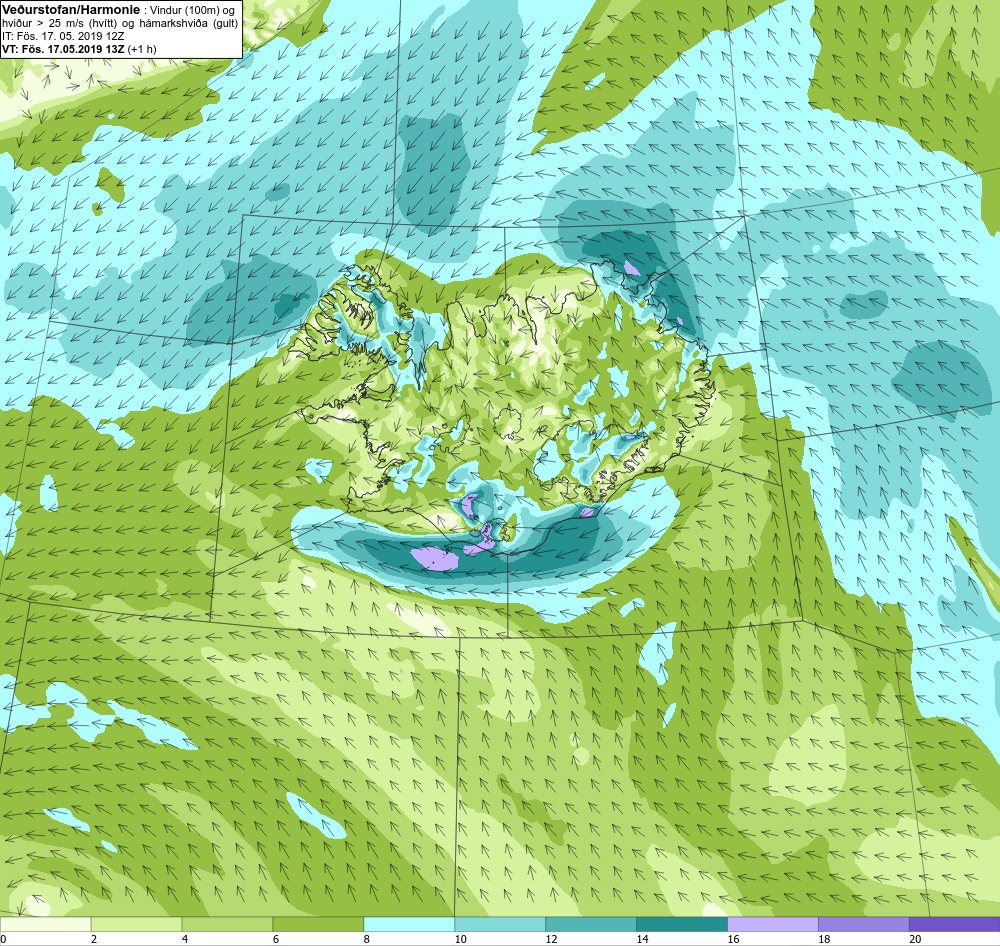Click the "Veðurstofan/Harmonie" title text
Screen dimensions: 1000x946
(x=71, y=10)
